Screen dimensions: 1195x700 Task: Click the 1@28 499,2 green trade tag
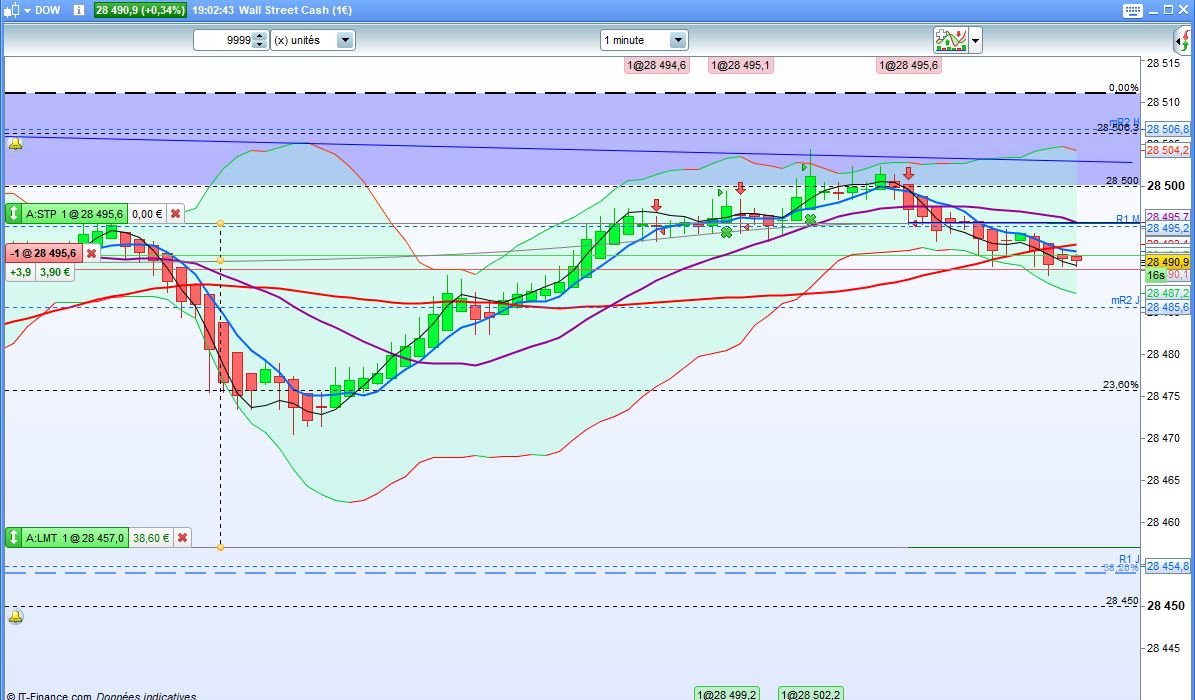[x=726, y=694]
